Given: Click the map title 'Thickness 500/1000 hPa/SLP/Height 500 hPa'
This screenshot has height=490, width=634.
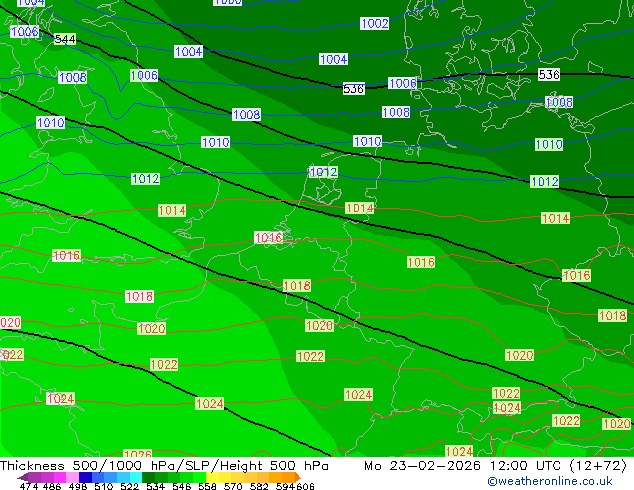Looking at the screenshot, I should coord(164,466).
